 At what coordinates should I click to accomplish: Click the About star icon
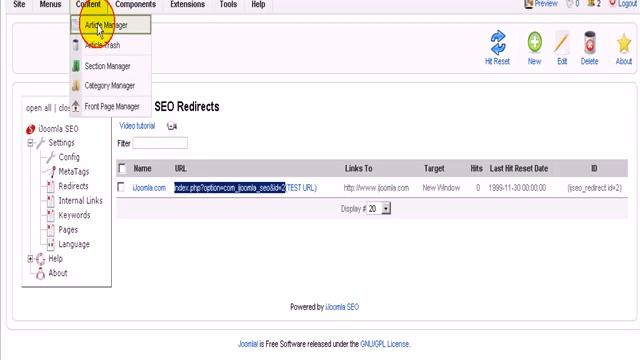point(624,43)
